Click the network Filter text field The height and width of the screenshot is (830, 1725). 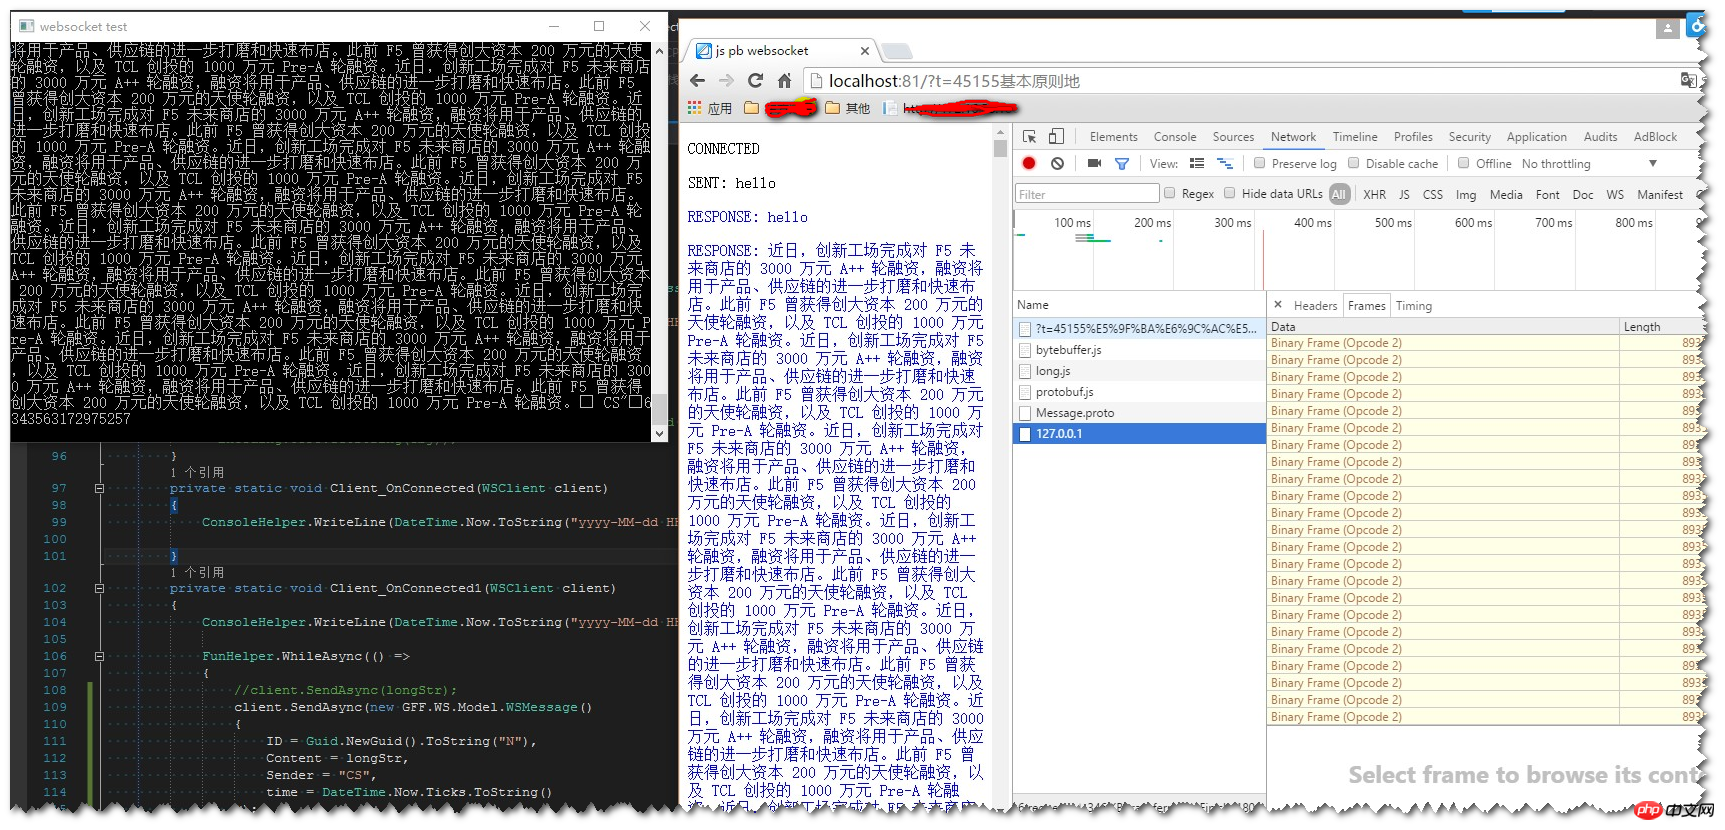pyautogui.click(x=1086, y=194)
